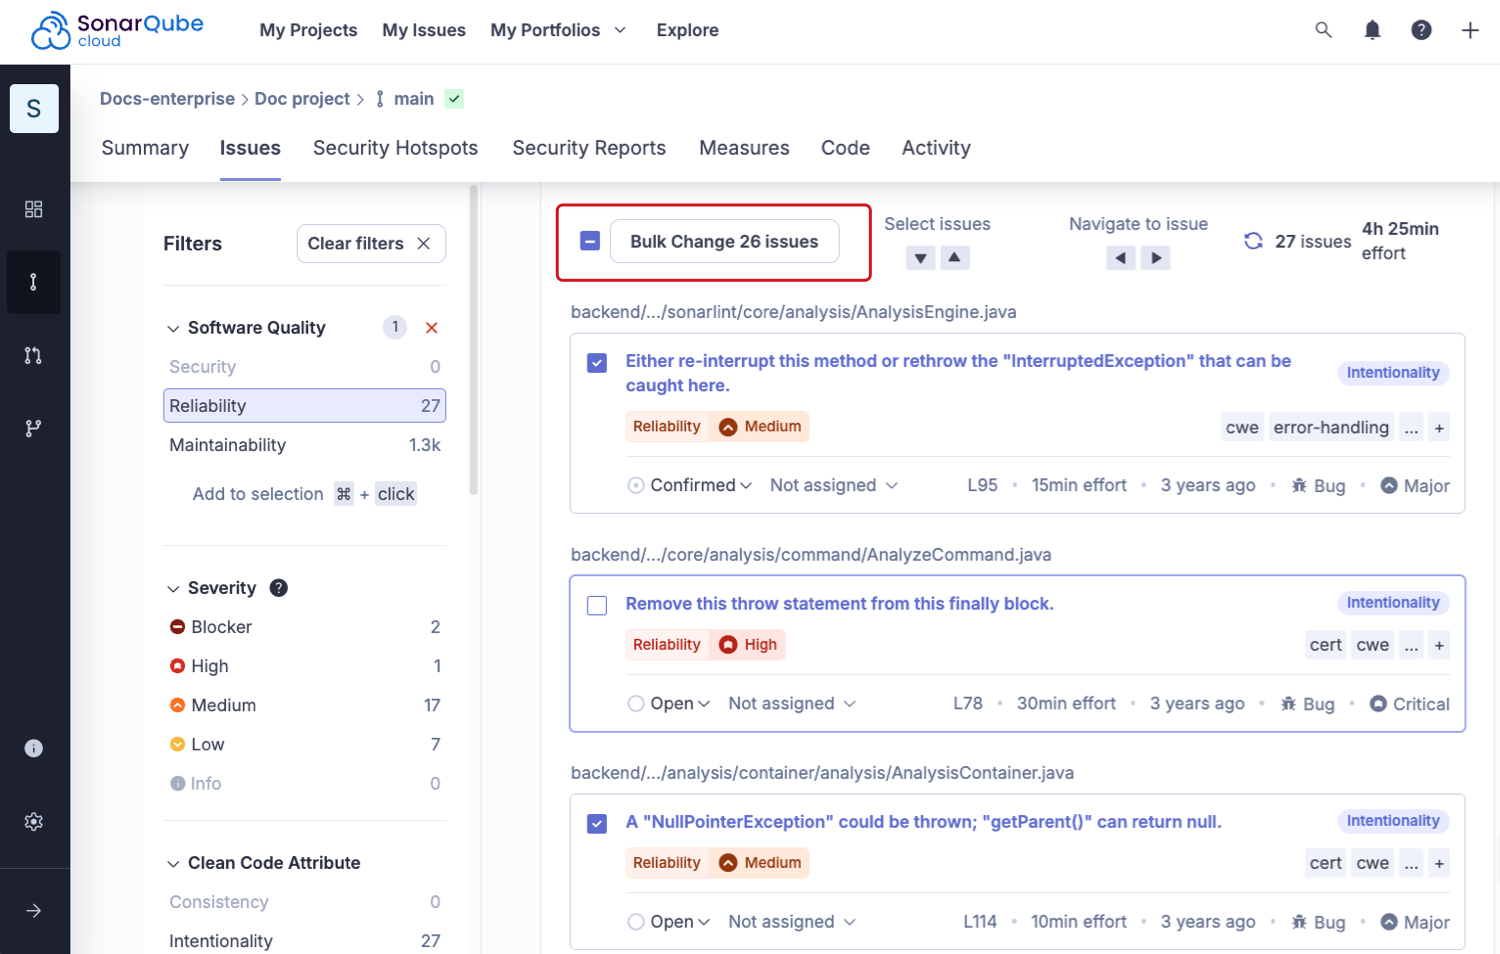Click the help question mark icon
The height and width of the screenshot is (954, 1500).
1421,30
